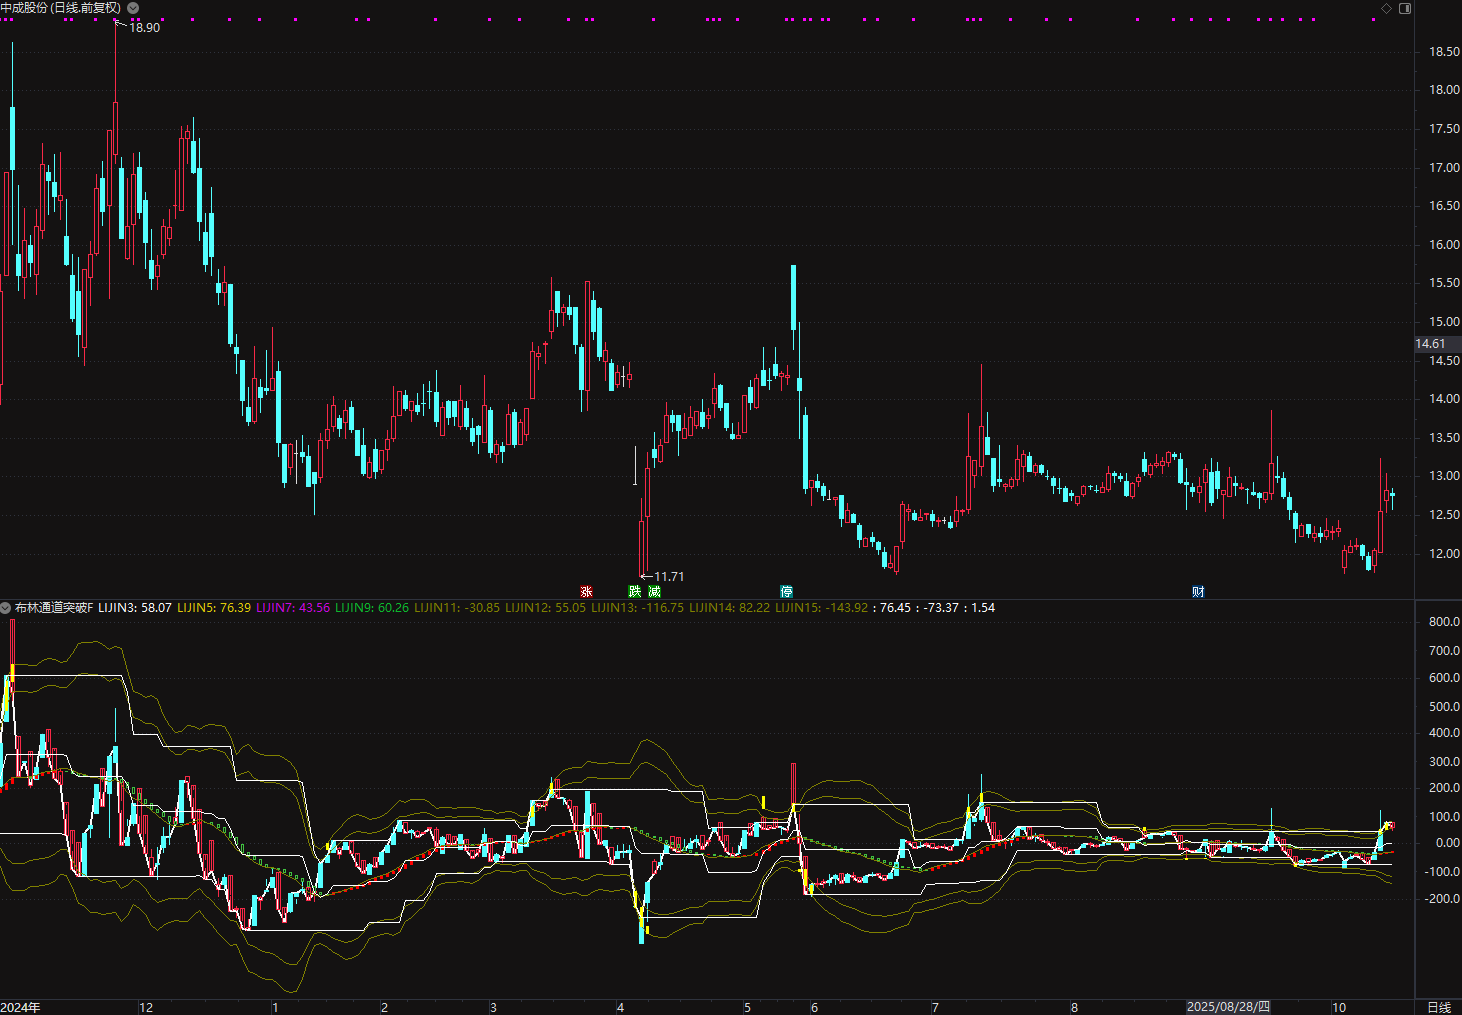Screen dimensions: 1462x1015
Task: Open the 日线 period selector at bottom right
Action: [x=1438, y=1007]
